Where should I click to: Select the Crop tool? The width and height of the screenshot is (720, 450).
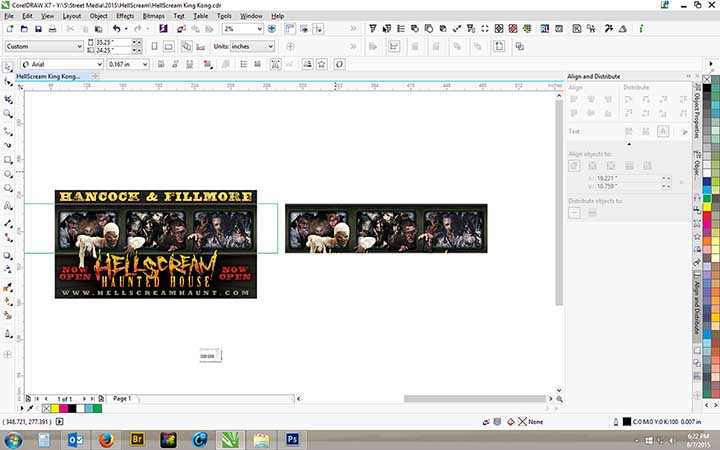[x=8, y=99]
